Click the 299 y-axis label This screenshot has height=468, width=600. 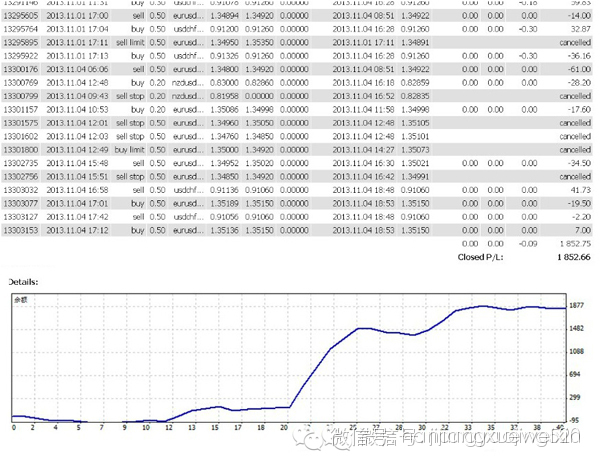tap(575, 397)
